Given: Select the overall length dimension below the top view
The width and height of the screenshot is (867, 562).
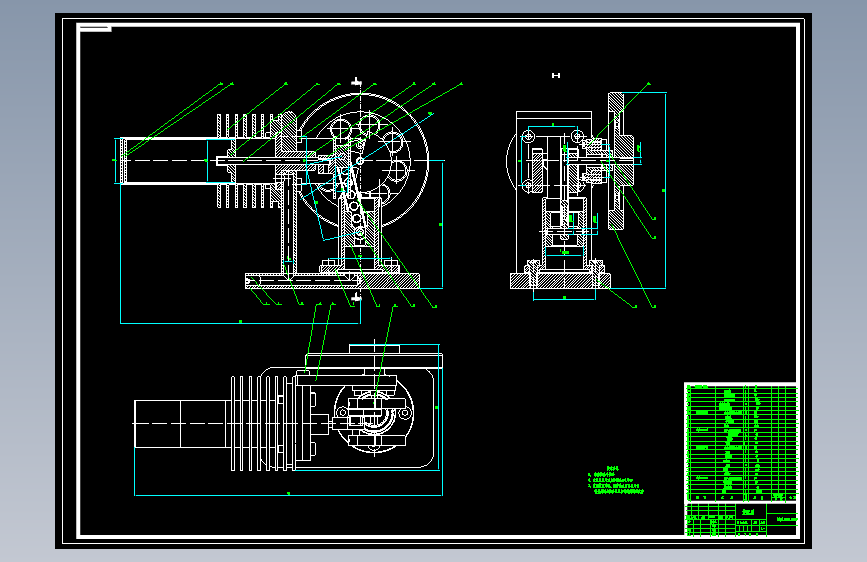Looking at the screenshot, I should tap(288, 495).
